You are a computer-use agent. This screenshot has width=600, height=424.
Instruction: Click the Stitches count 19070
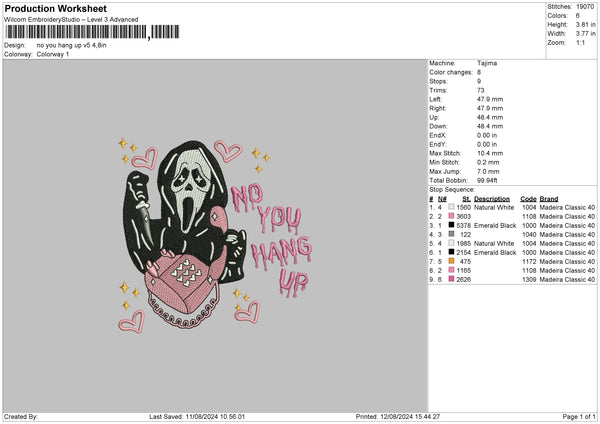click(584, 6)
